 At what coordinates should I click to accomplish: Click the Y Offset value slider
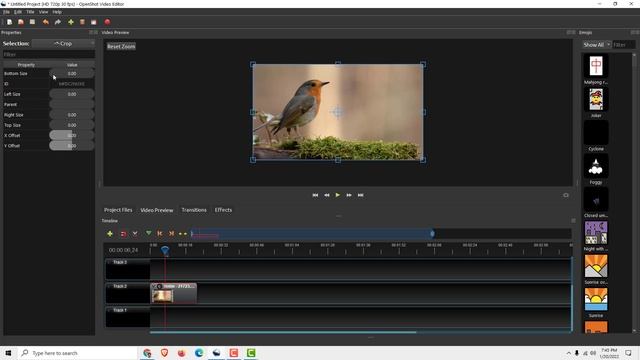tap(72, 145)
